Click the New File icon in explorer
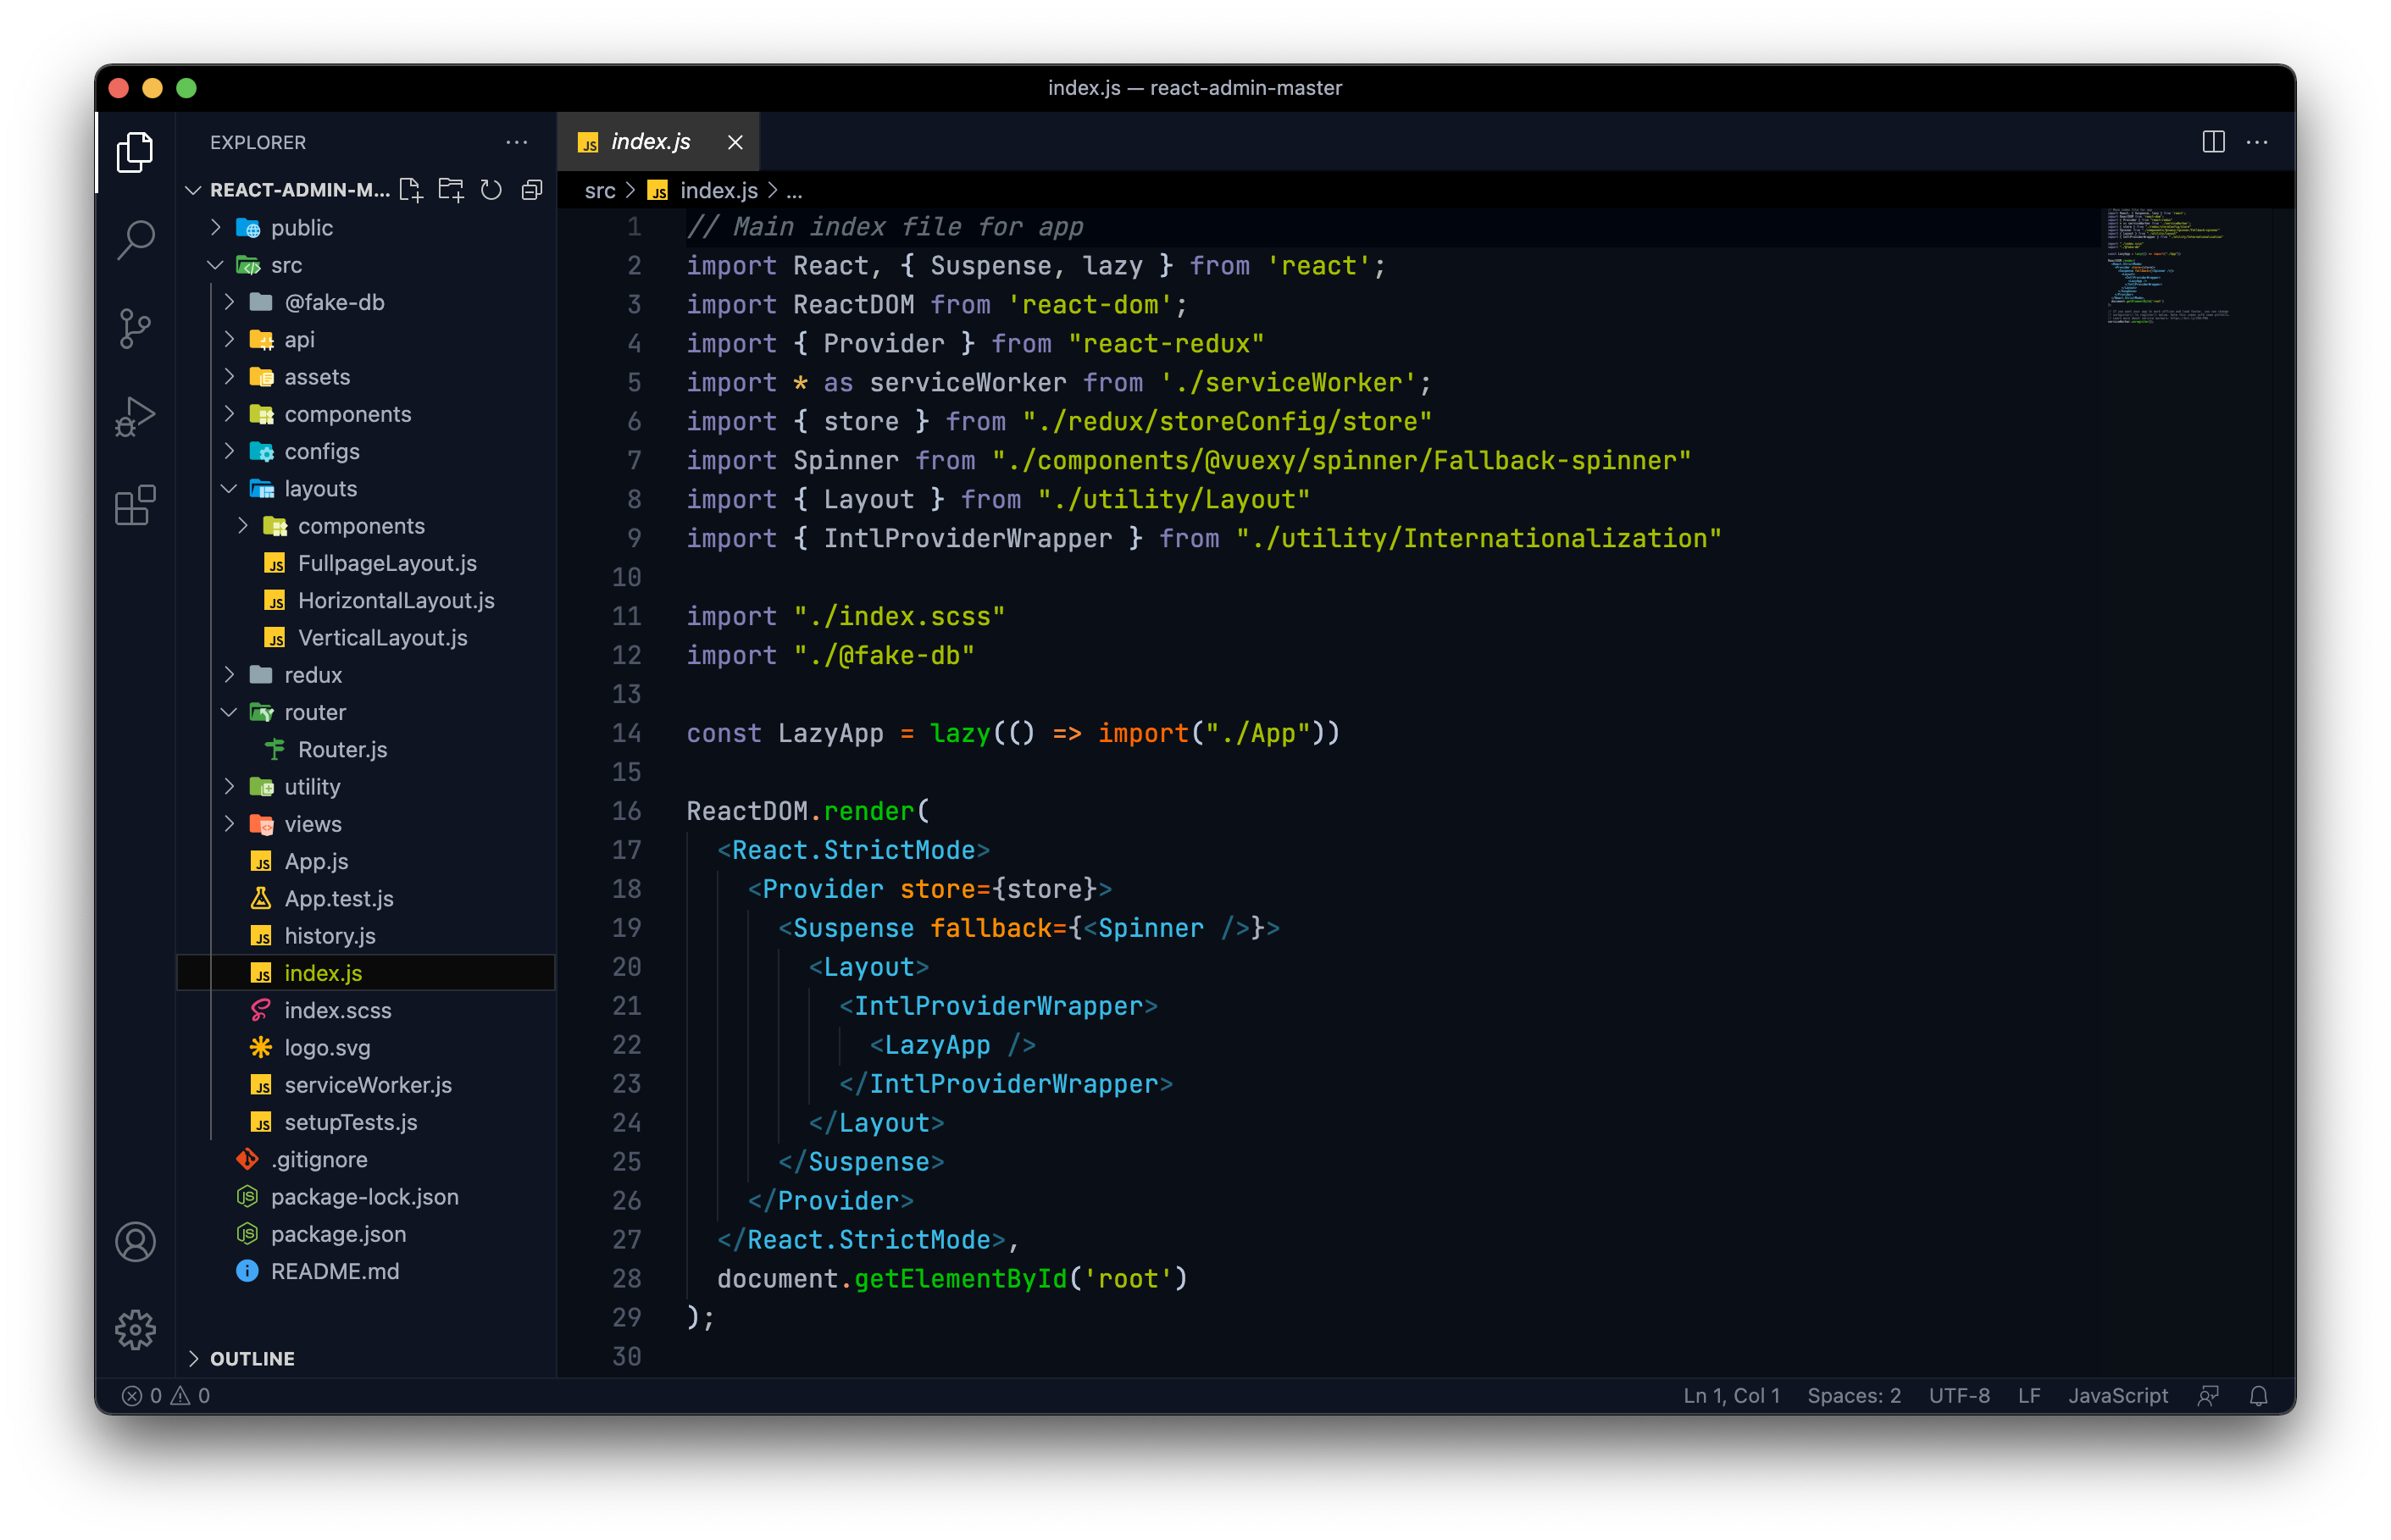Screen dimensions: 2391x1540 (410, 190)
